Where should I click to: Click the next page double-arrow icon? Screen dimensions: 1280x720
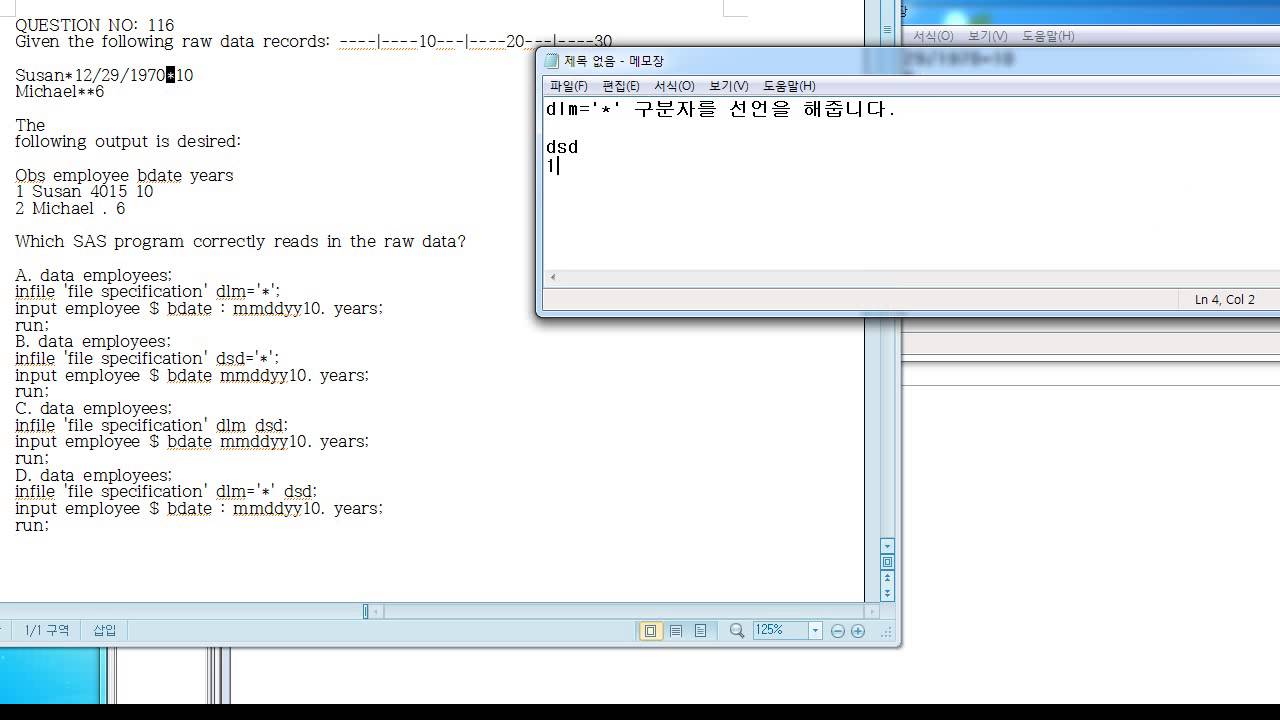(x=887, y=593)
